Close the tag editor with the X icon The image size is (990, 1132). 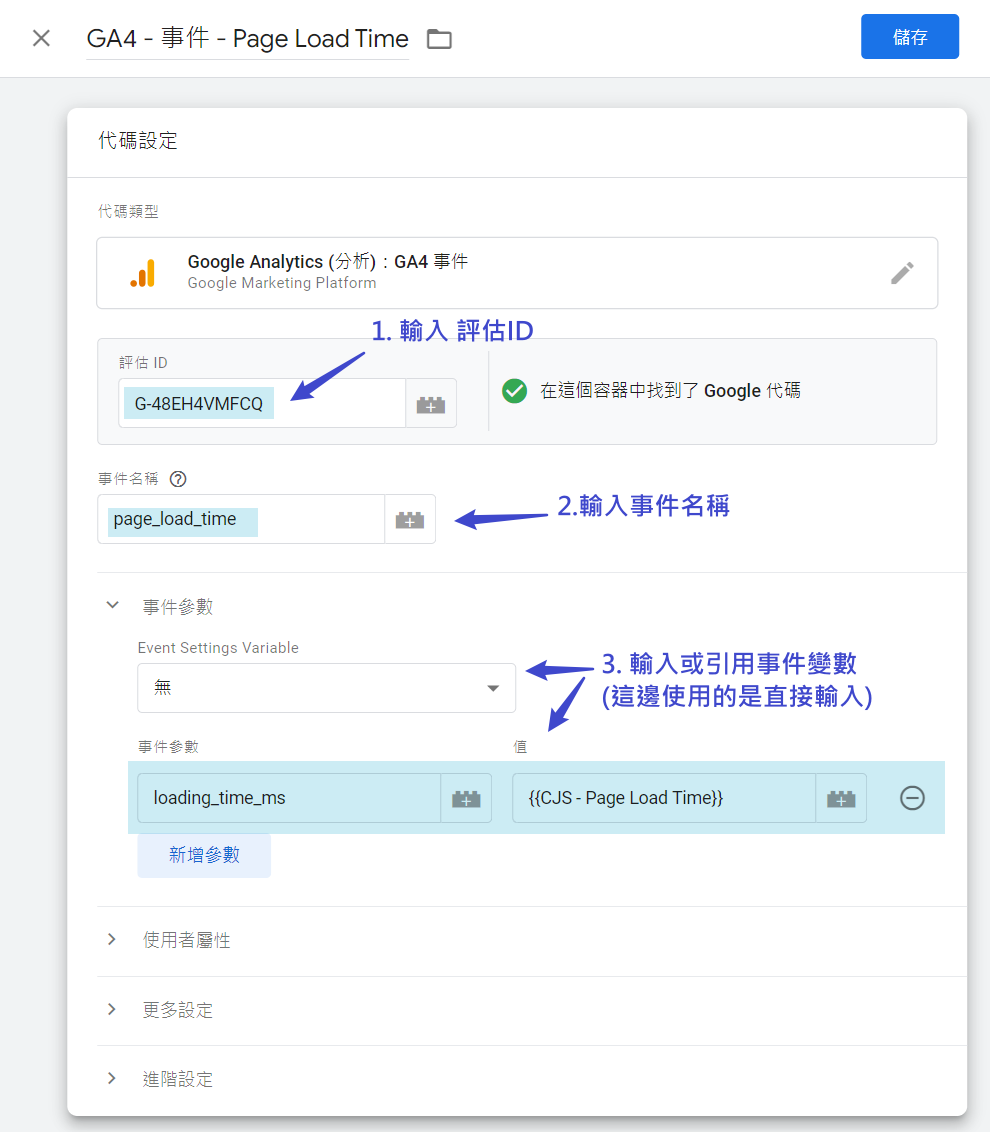coord(41,38)
